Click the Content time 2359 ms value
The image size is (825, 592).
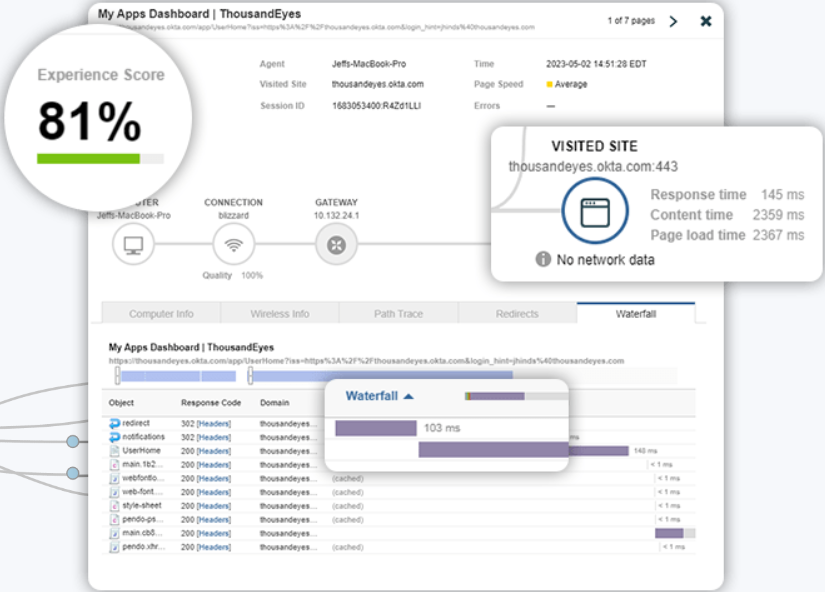(x=778, y=215)
